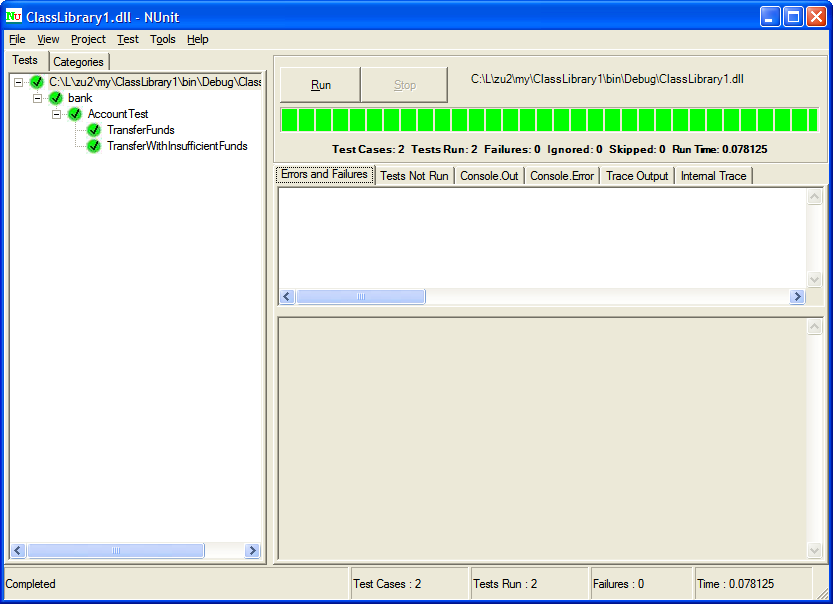Maximize the NUnit window
Image resolution: width=833 pixels, height=604 pixels.
[793, 16]
